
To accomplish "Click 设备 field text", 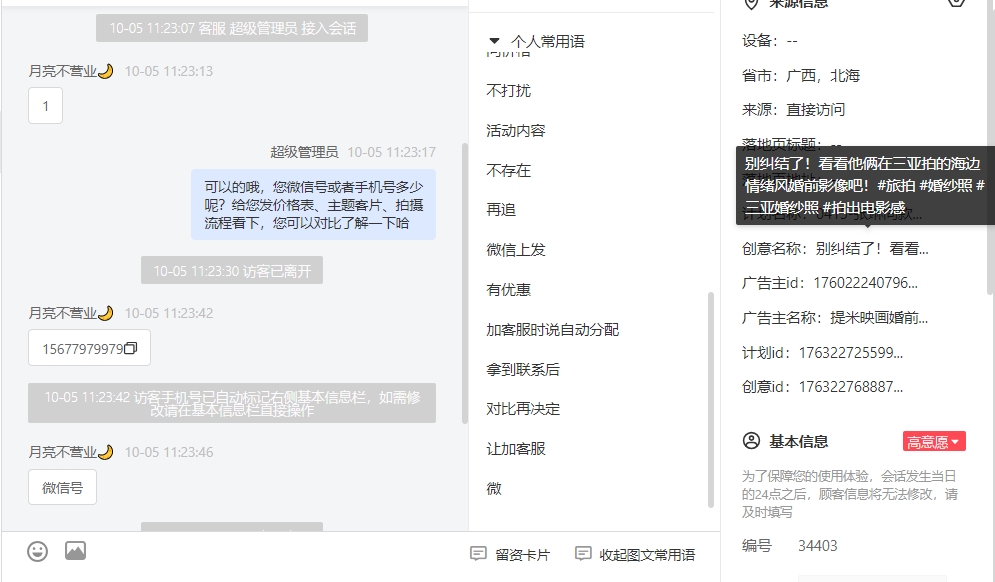I will coord(770,41).
